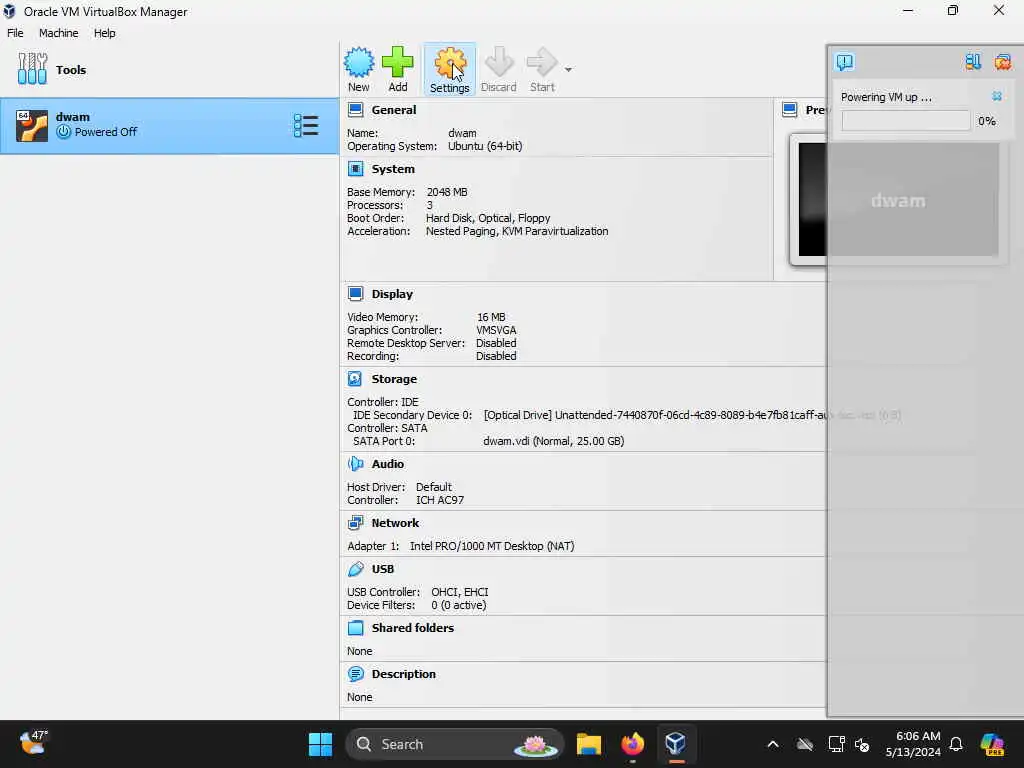Click the 'VMSVGA' graphics controller value
1024x768 pixels.
[496, 330]
